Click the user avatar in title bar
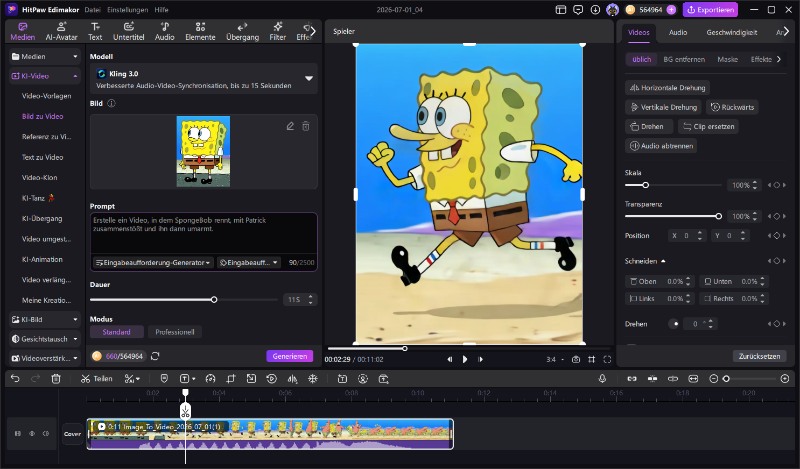Viewport: 800px width, 469px height. tap(612, 10)
